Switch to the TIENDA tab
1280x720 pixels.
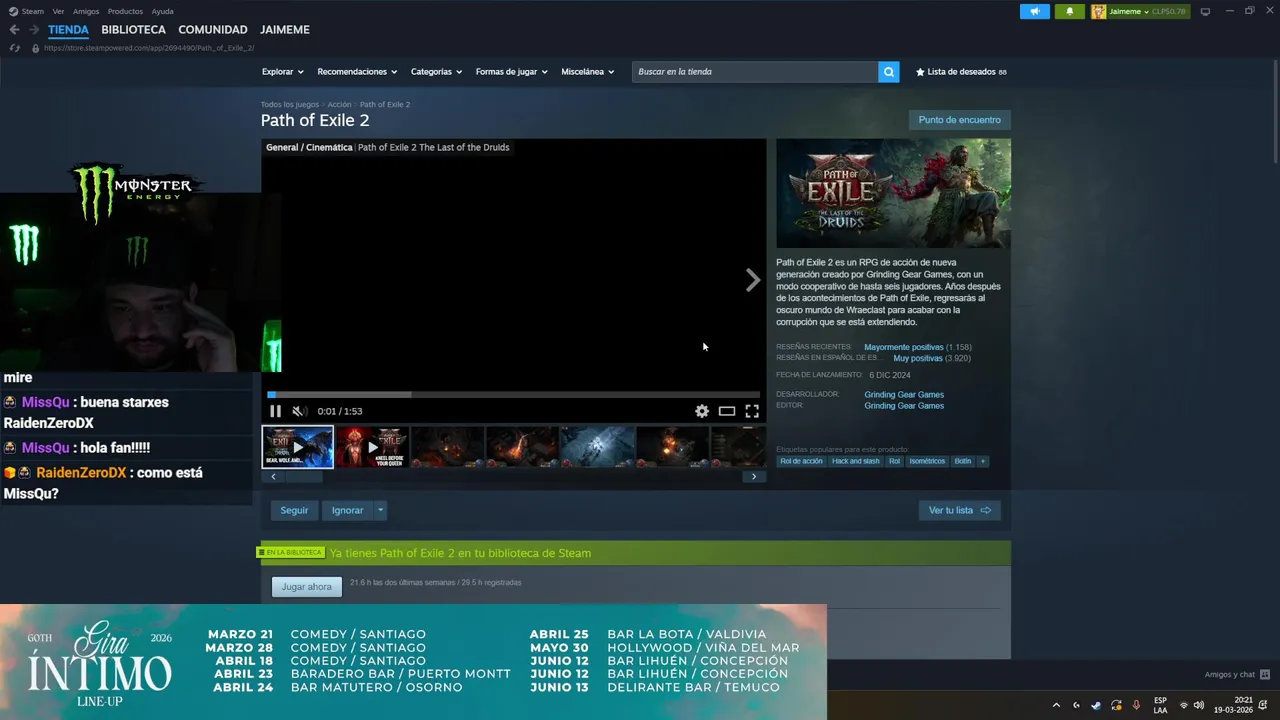[x=68, y=30]
